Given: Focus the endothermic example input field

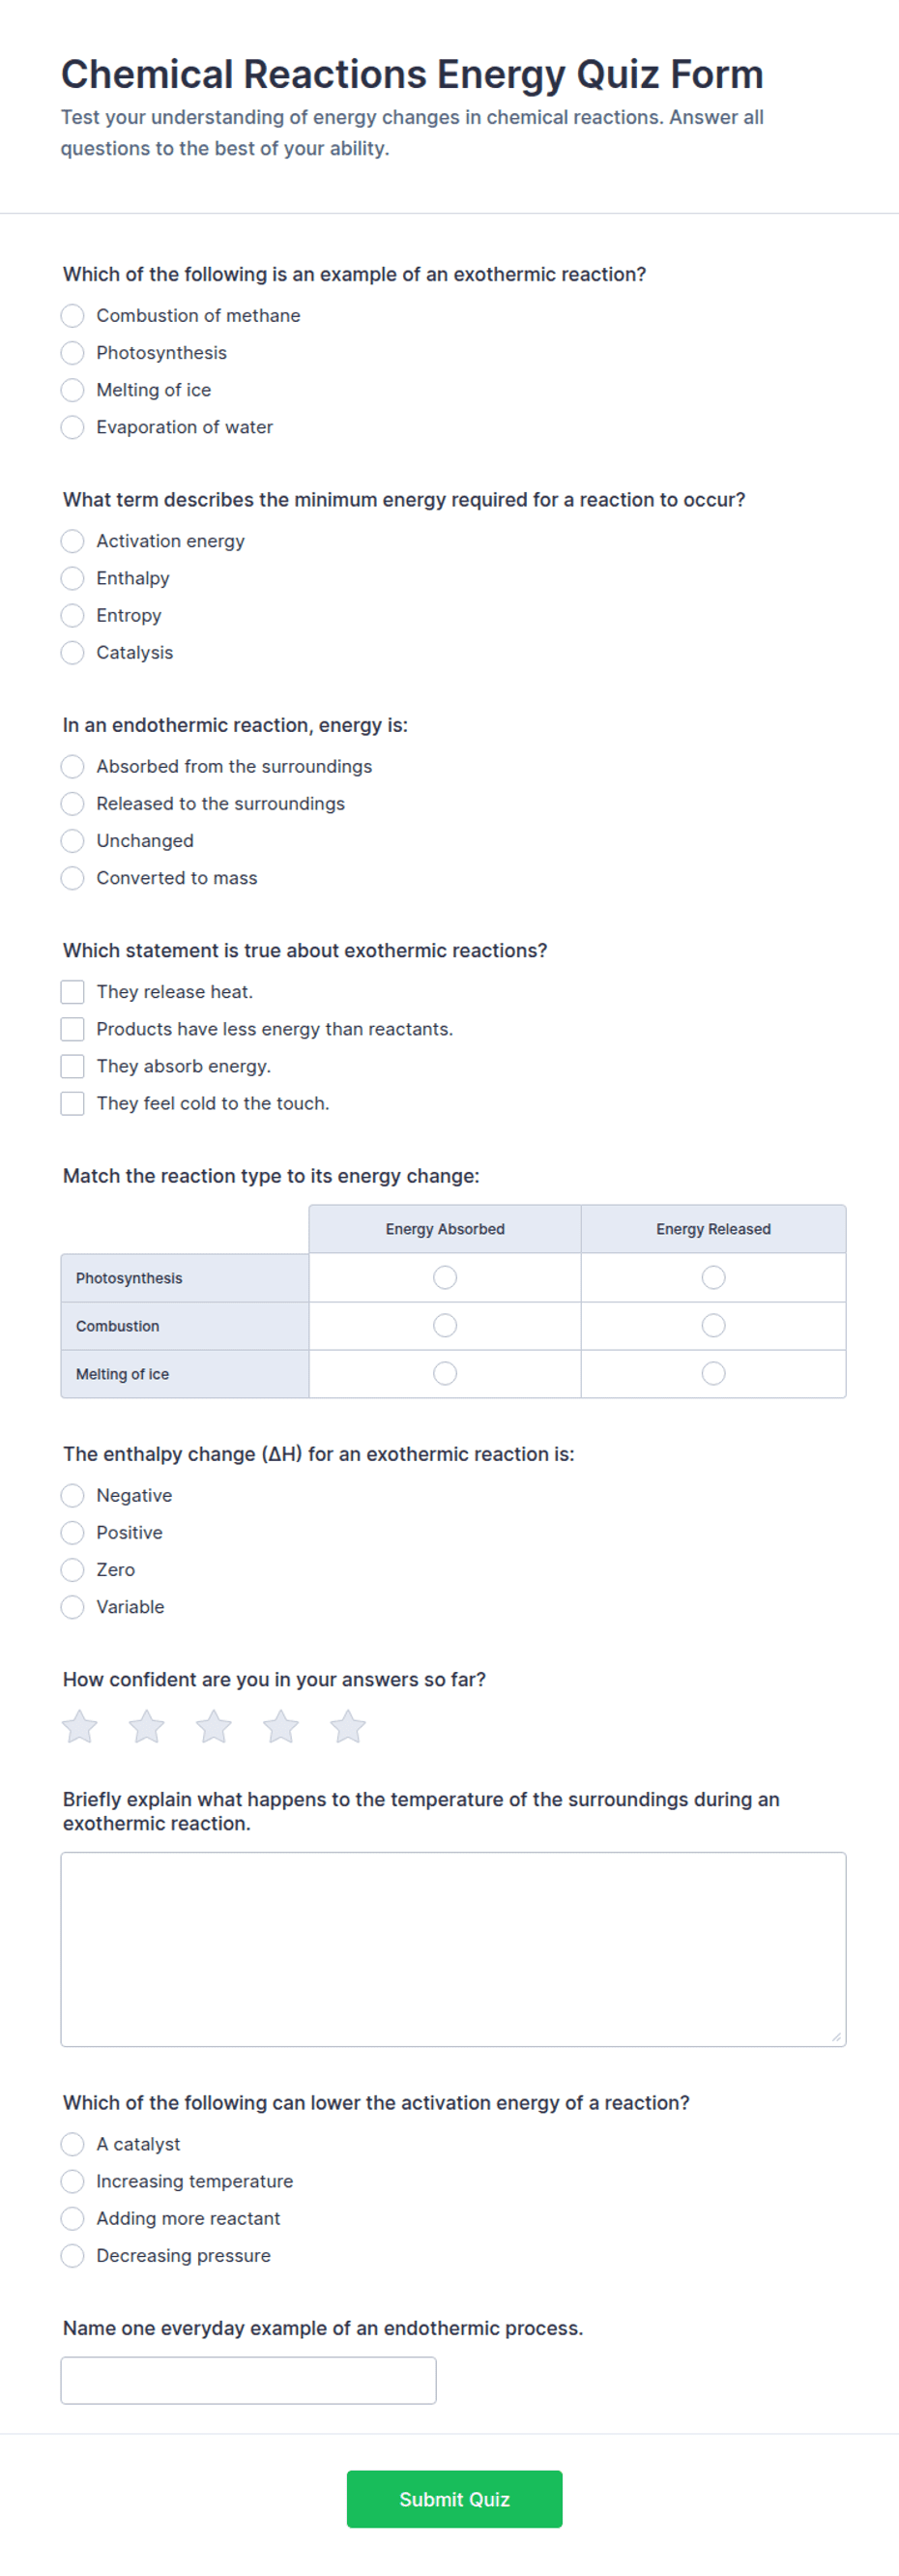Looking at the screenshot, I should pyautogui.click(x=248, y=2380).
